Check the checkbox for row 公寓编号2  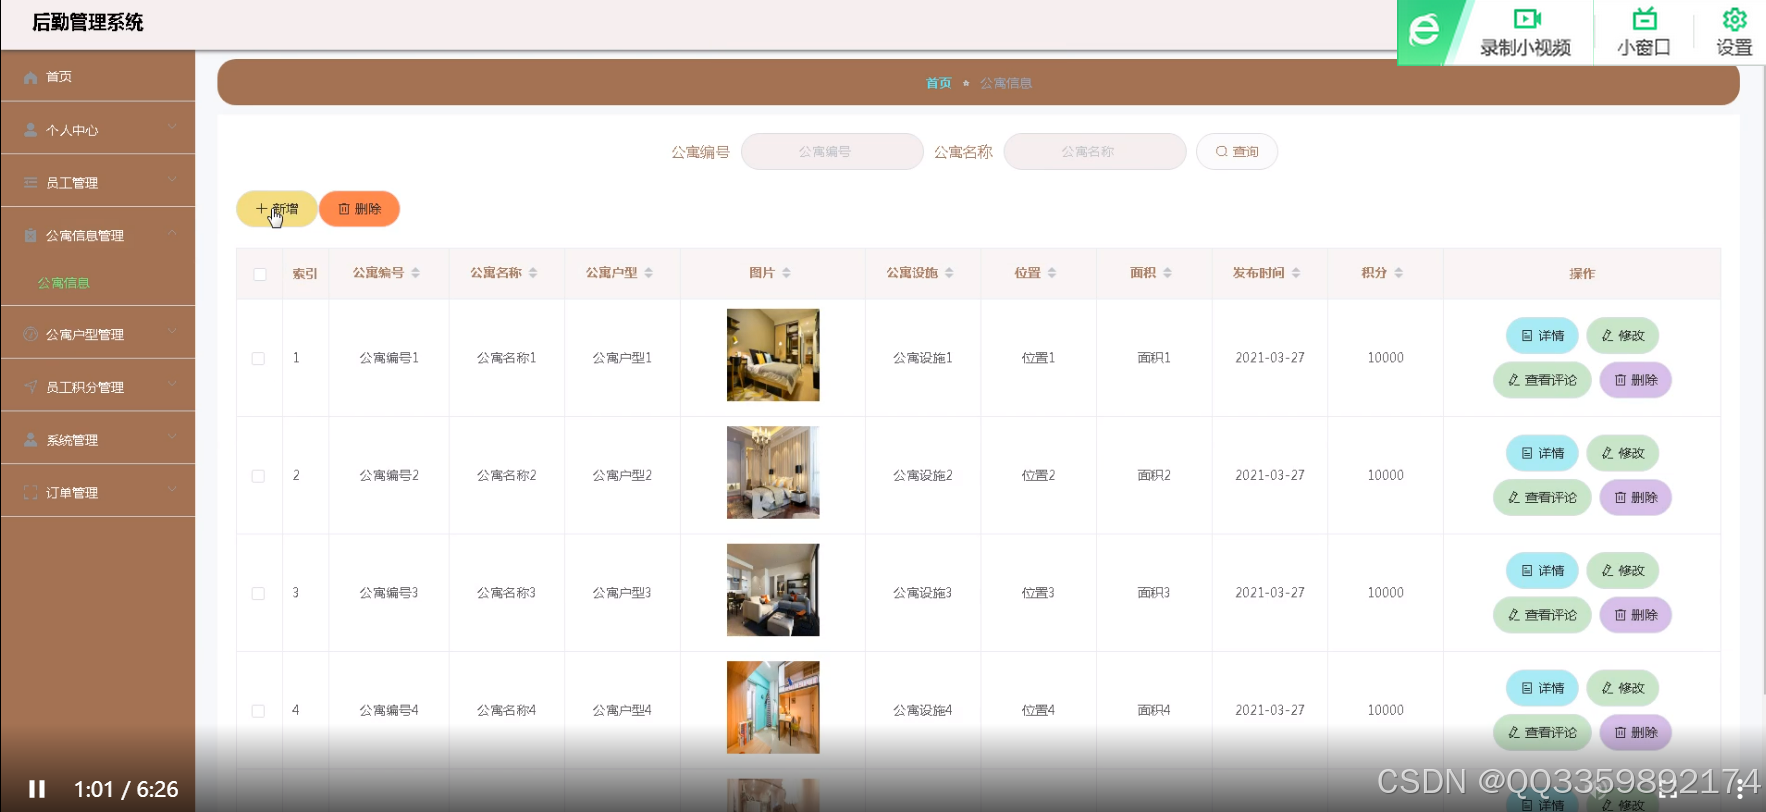tap(259, 476)
